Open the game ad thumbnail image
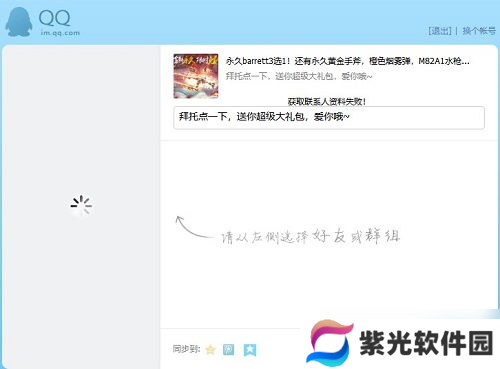 [x=196, y=76]
